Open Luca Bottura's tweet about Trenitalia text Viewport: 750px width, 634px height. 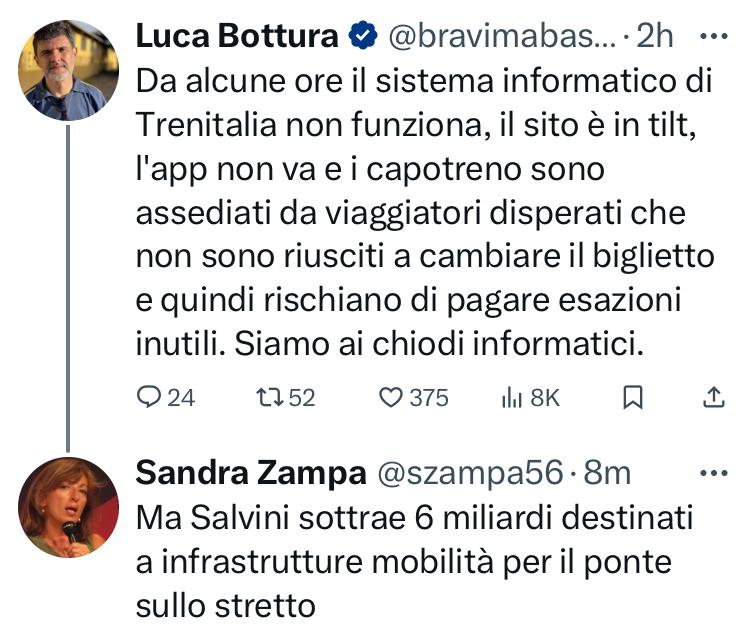click(425, 212)
